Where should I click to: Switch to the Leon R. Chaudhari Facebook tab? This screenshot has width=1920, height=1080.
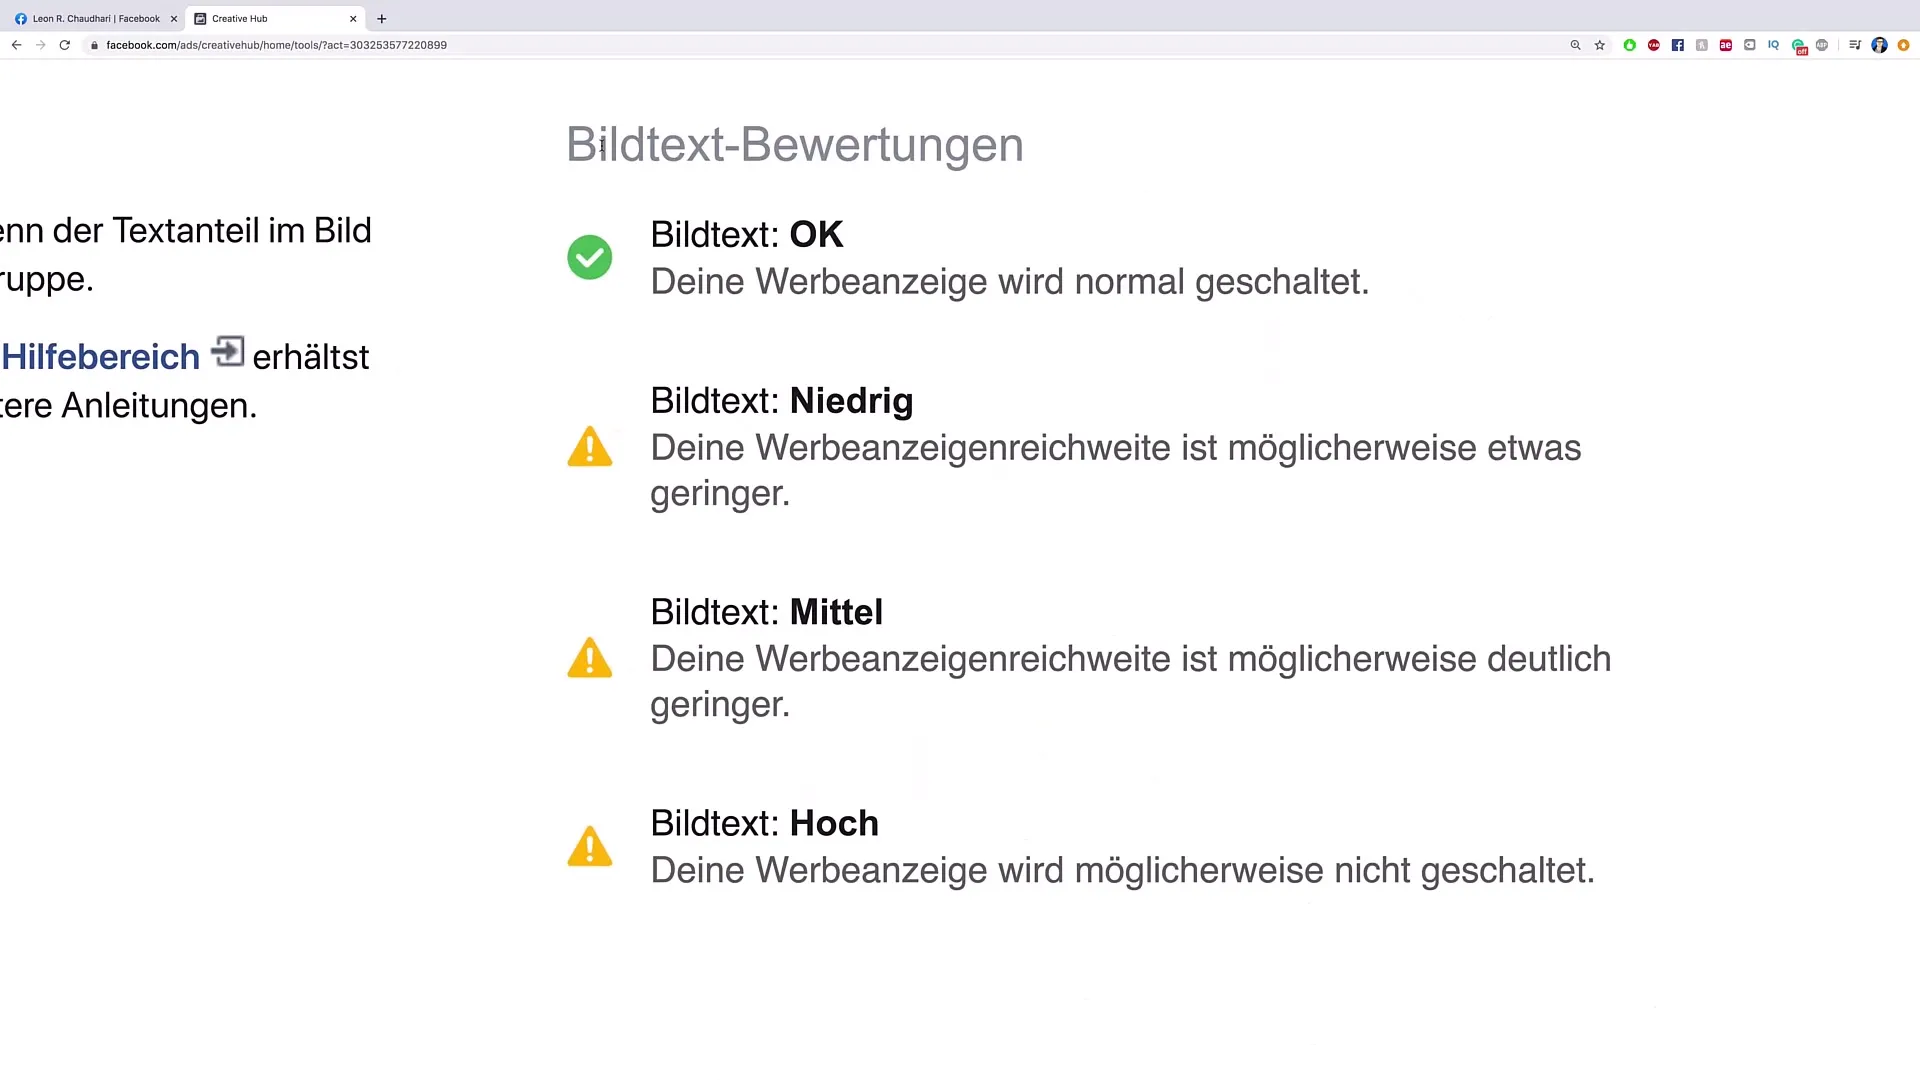click(95, 18)
